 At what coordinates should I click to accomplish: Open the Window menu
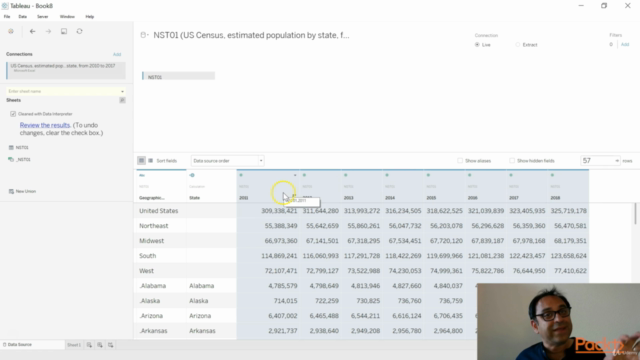point(67,17)
